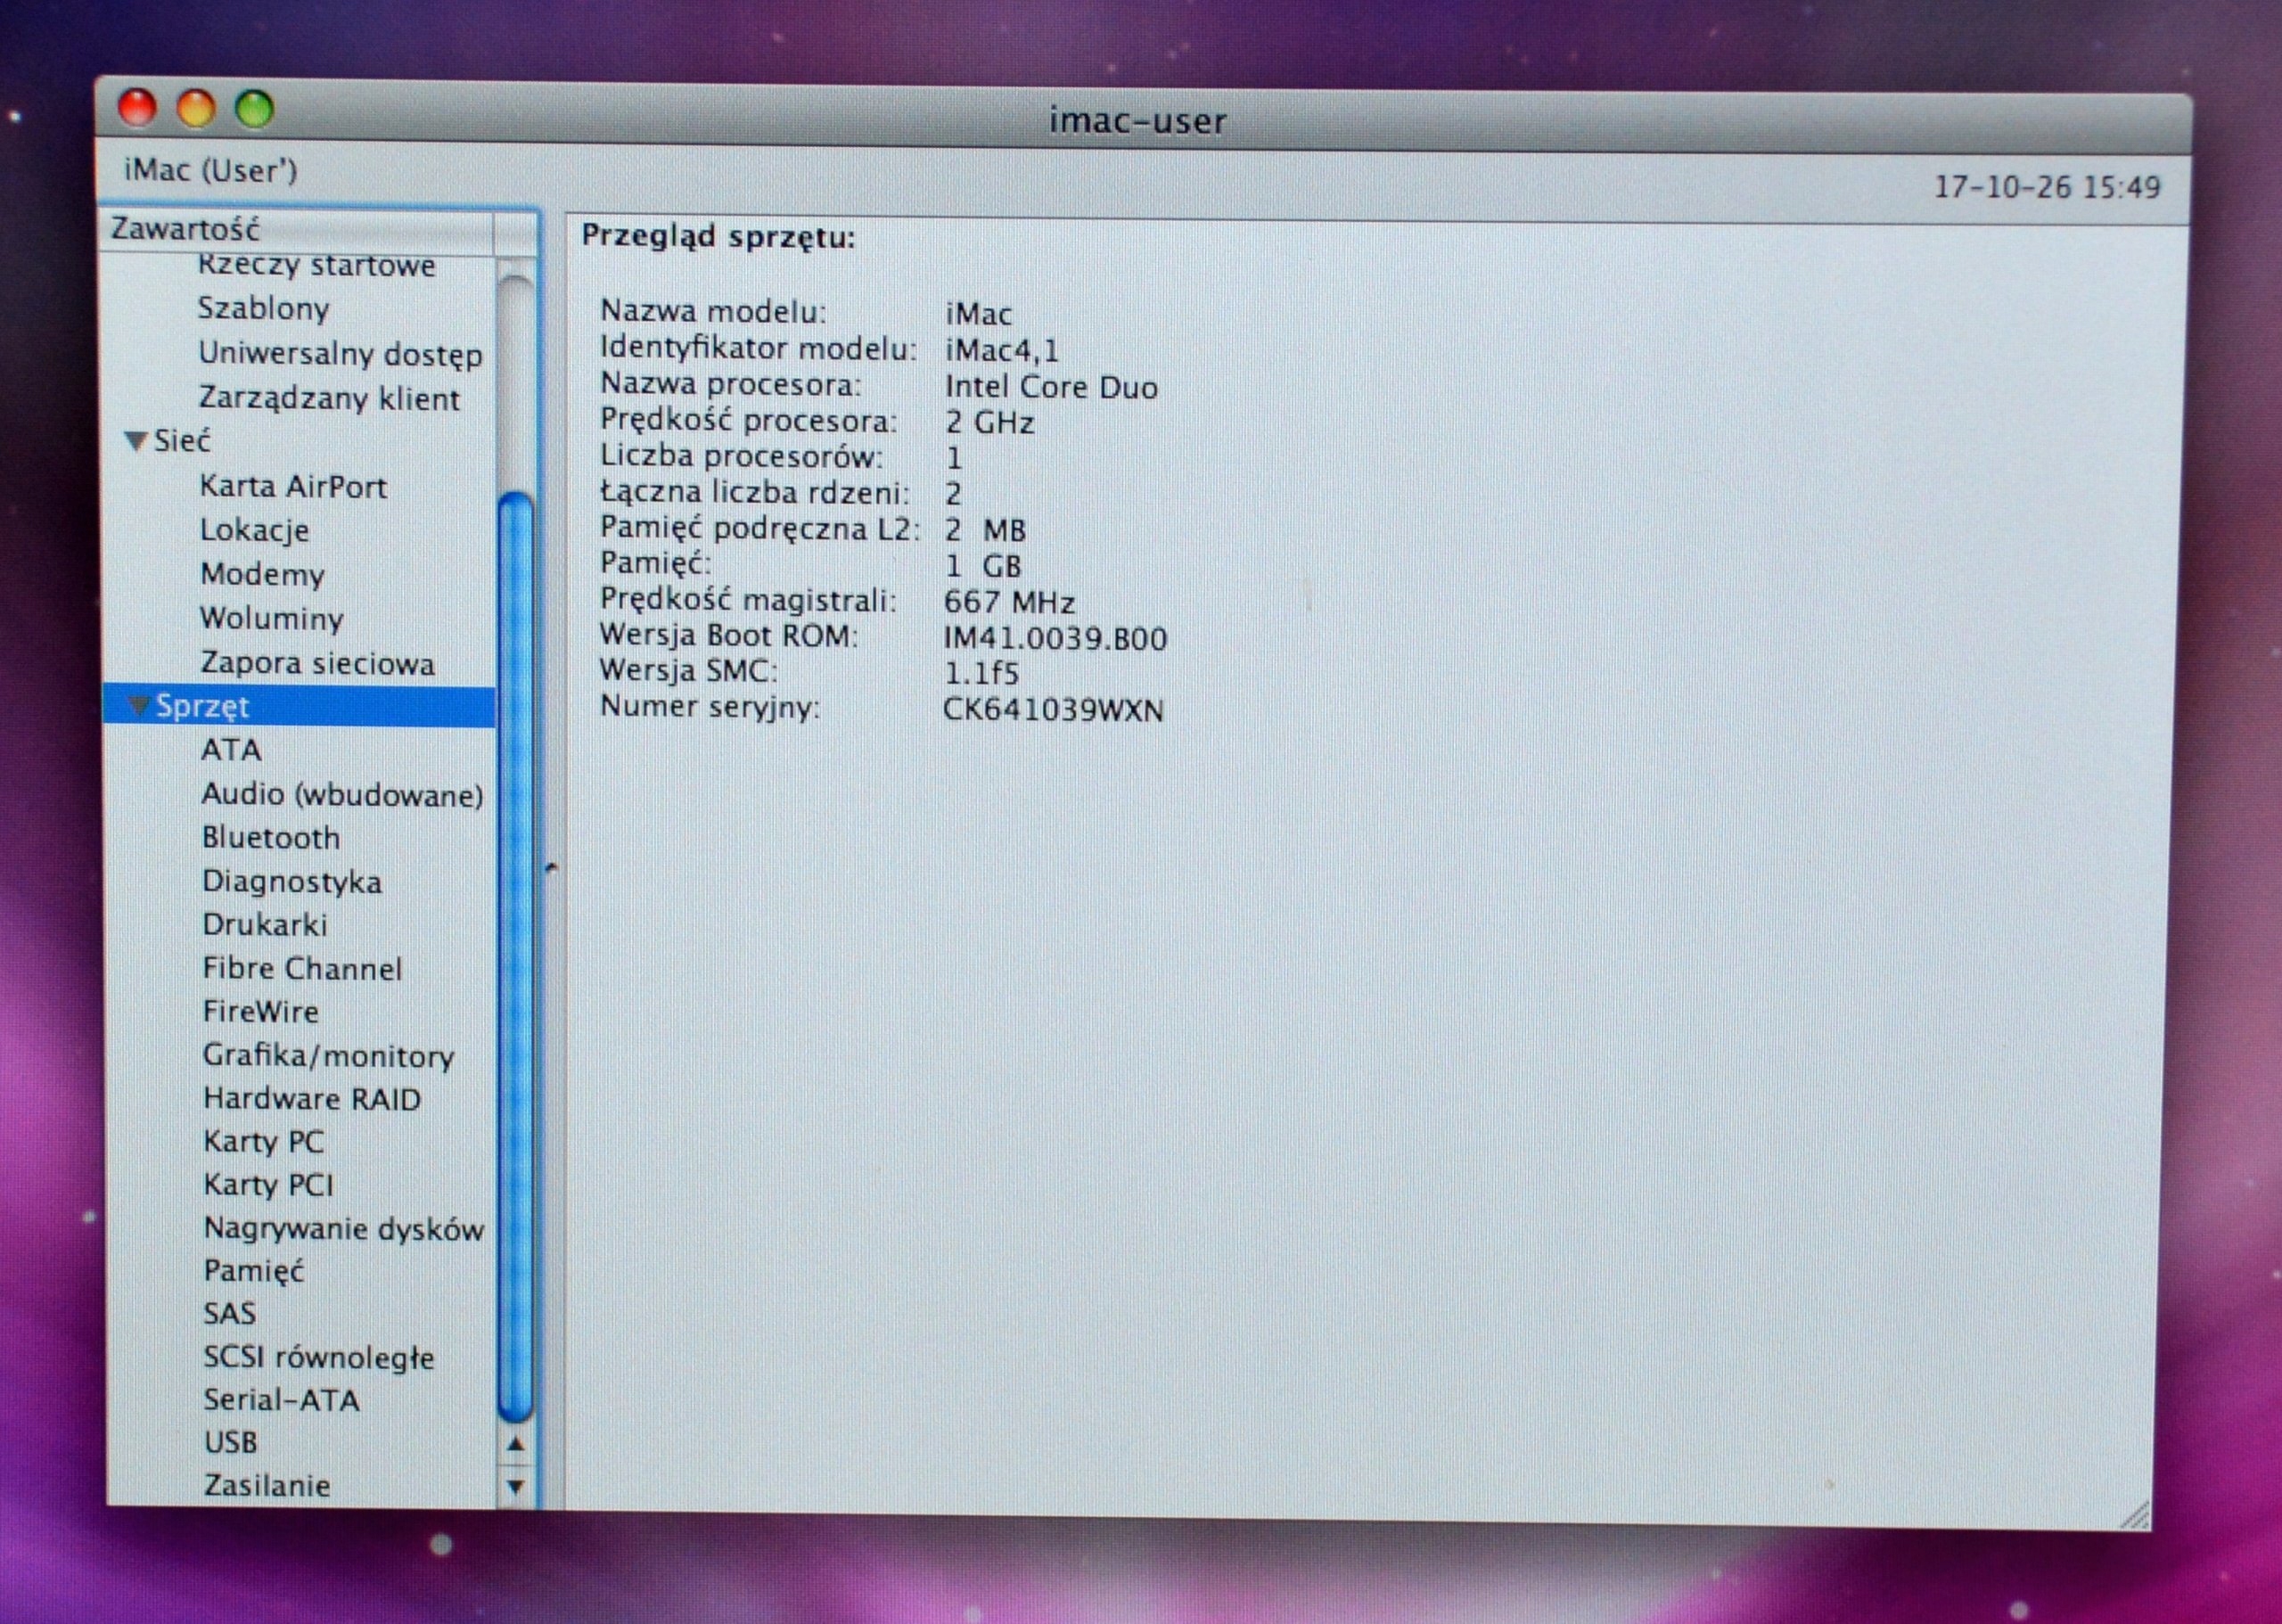Click the sidebar scroll down arrow
The image size is (2282, 1624).
pos(515,1486)
